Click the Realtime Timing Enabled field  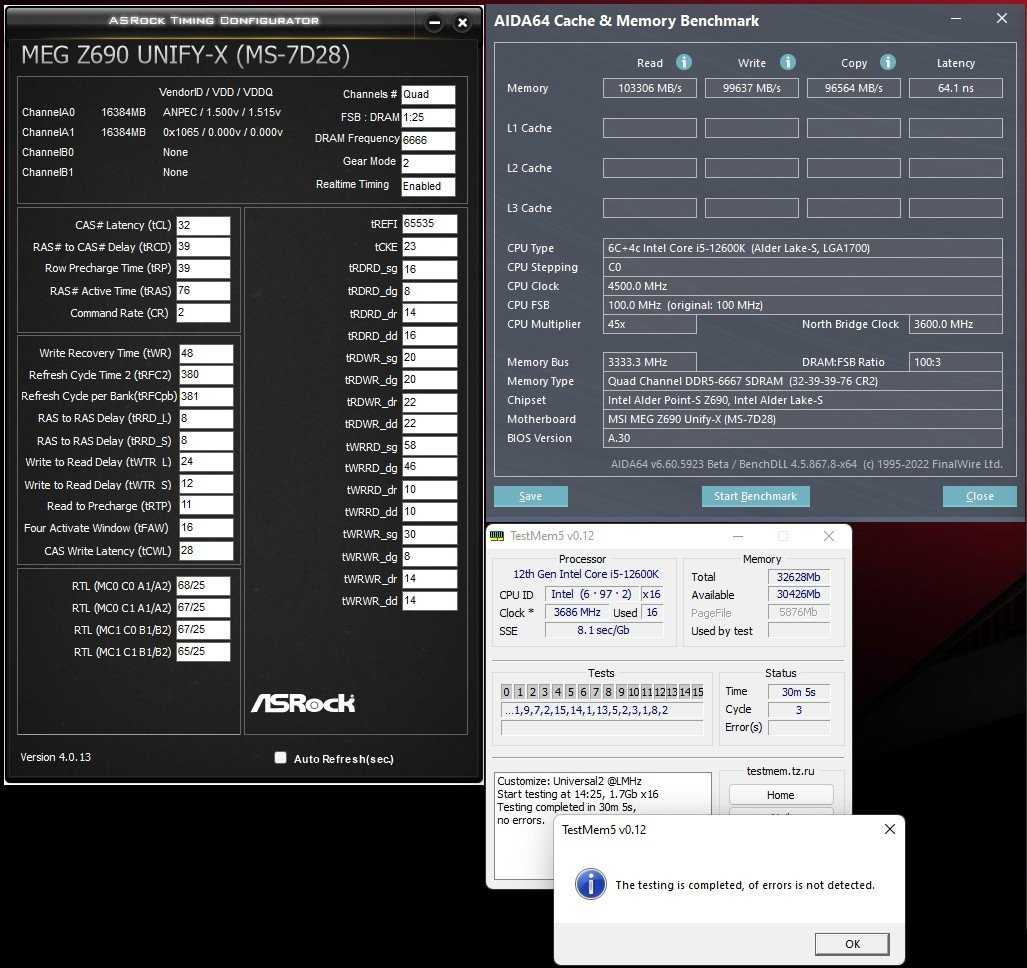428,186
